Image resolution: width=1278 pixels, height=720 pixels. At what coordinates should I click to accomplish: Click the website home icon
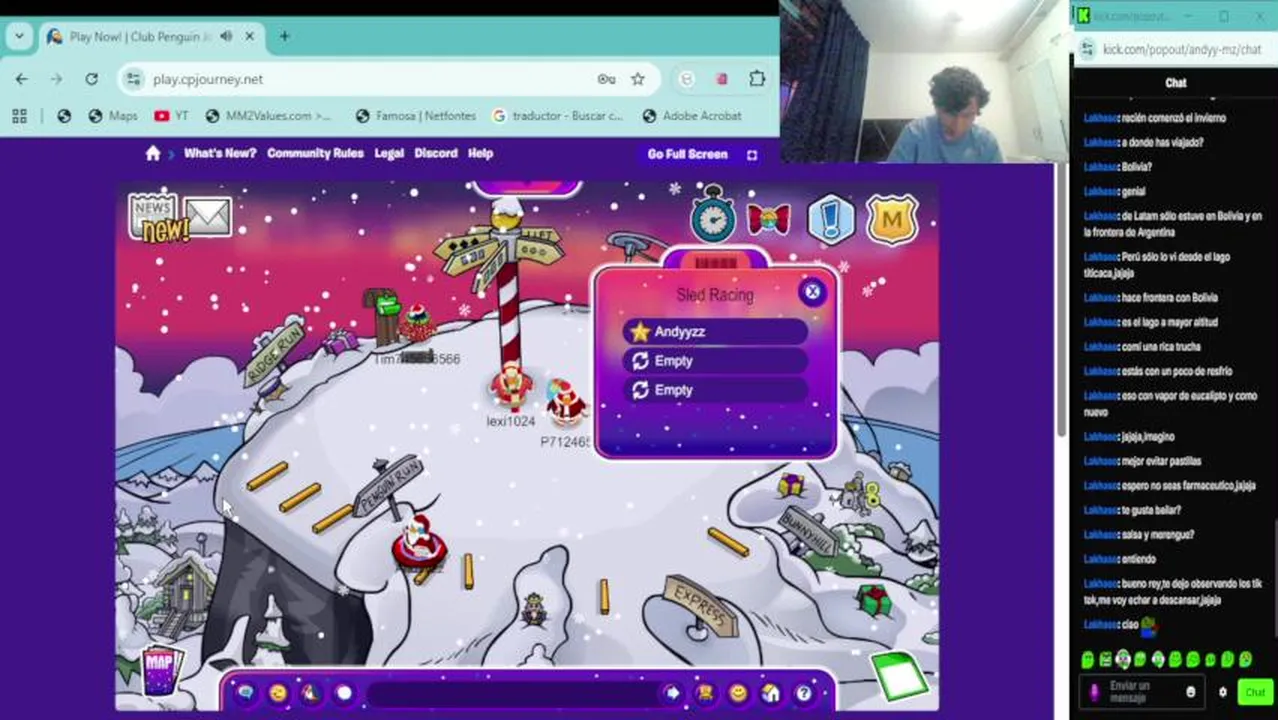[153, 153]
